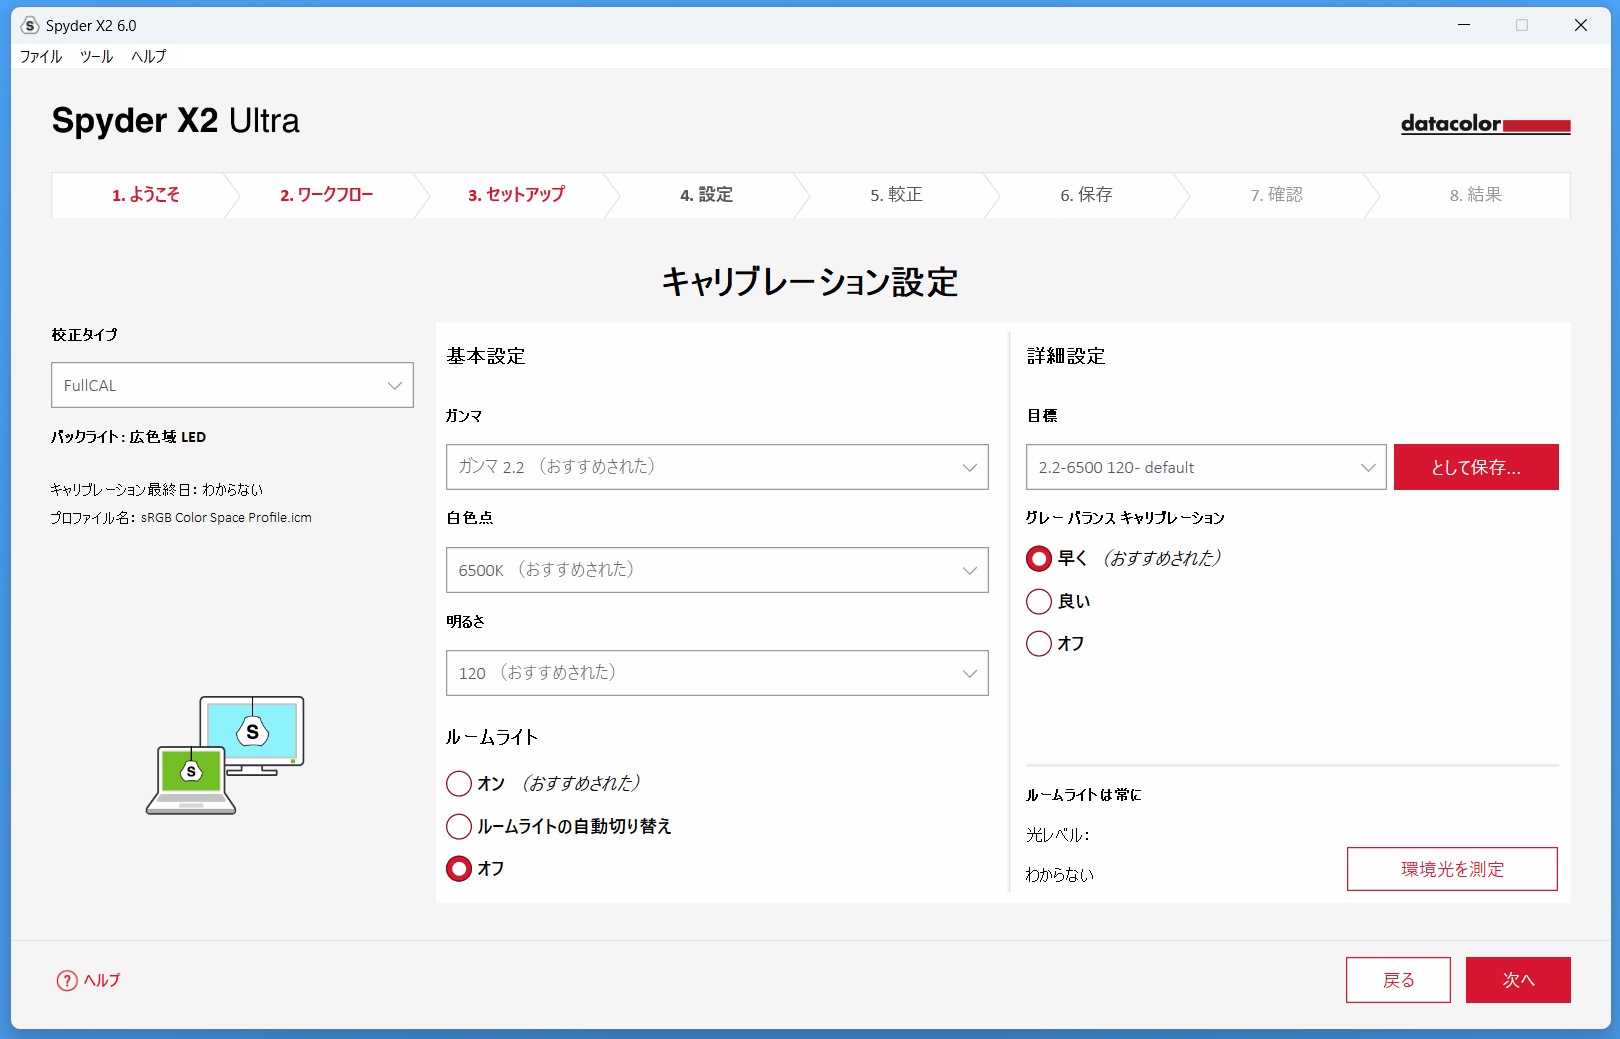Select ルームライト オフ radio button
The image size is (1620, 1039).
(x=459, y=869)
